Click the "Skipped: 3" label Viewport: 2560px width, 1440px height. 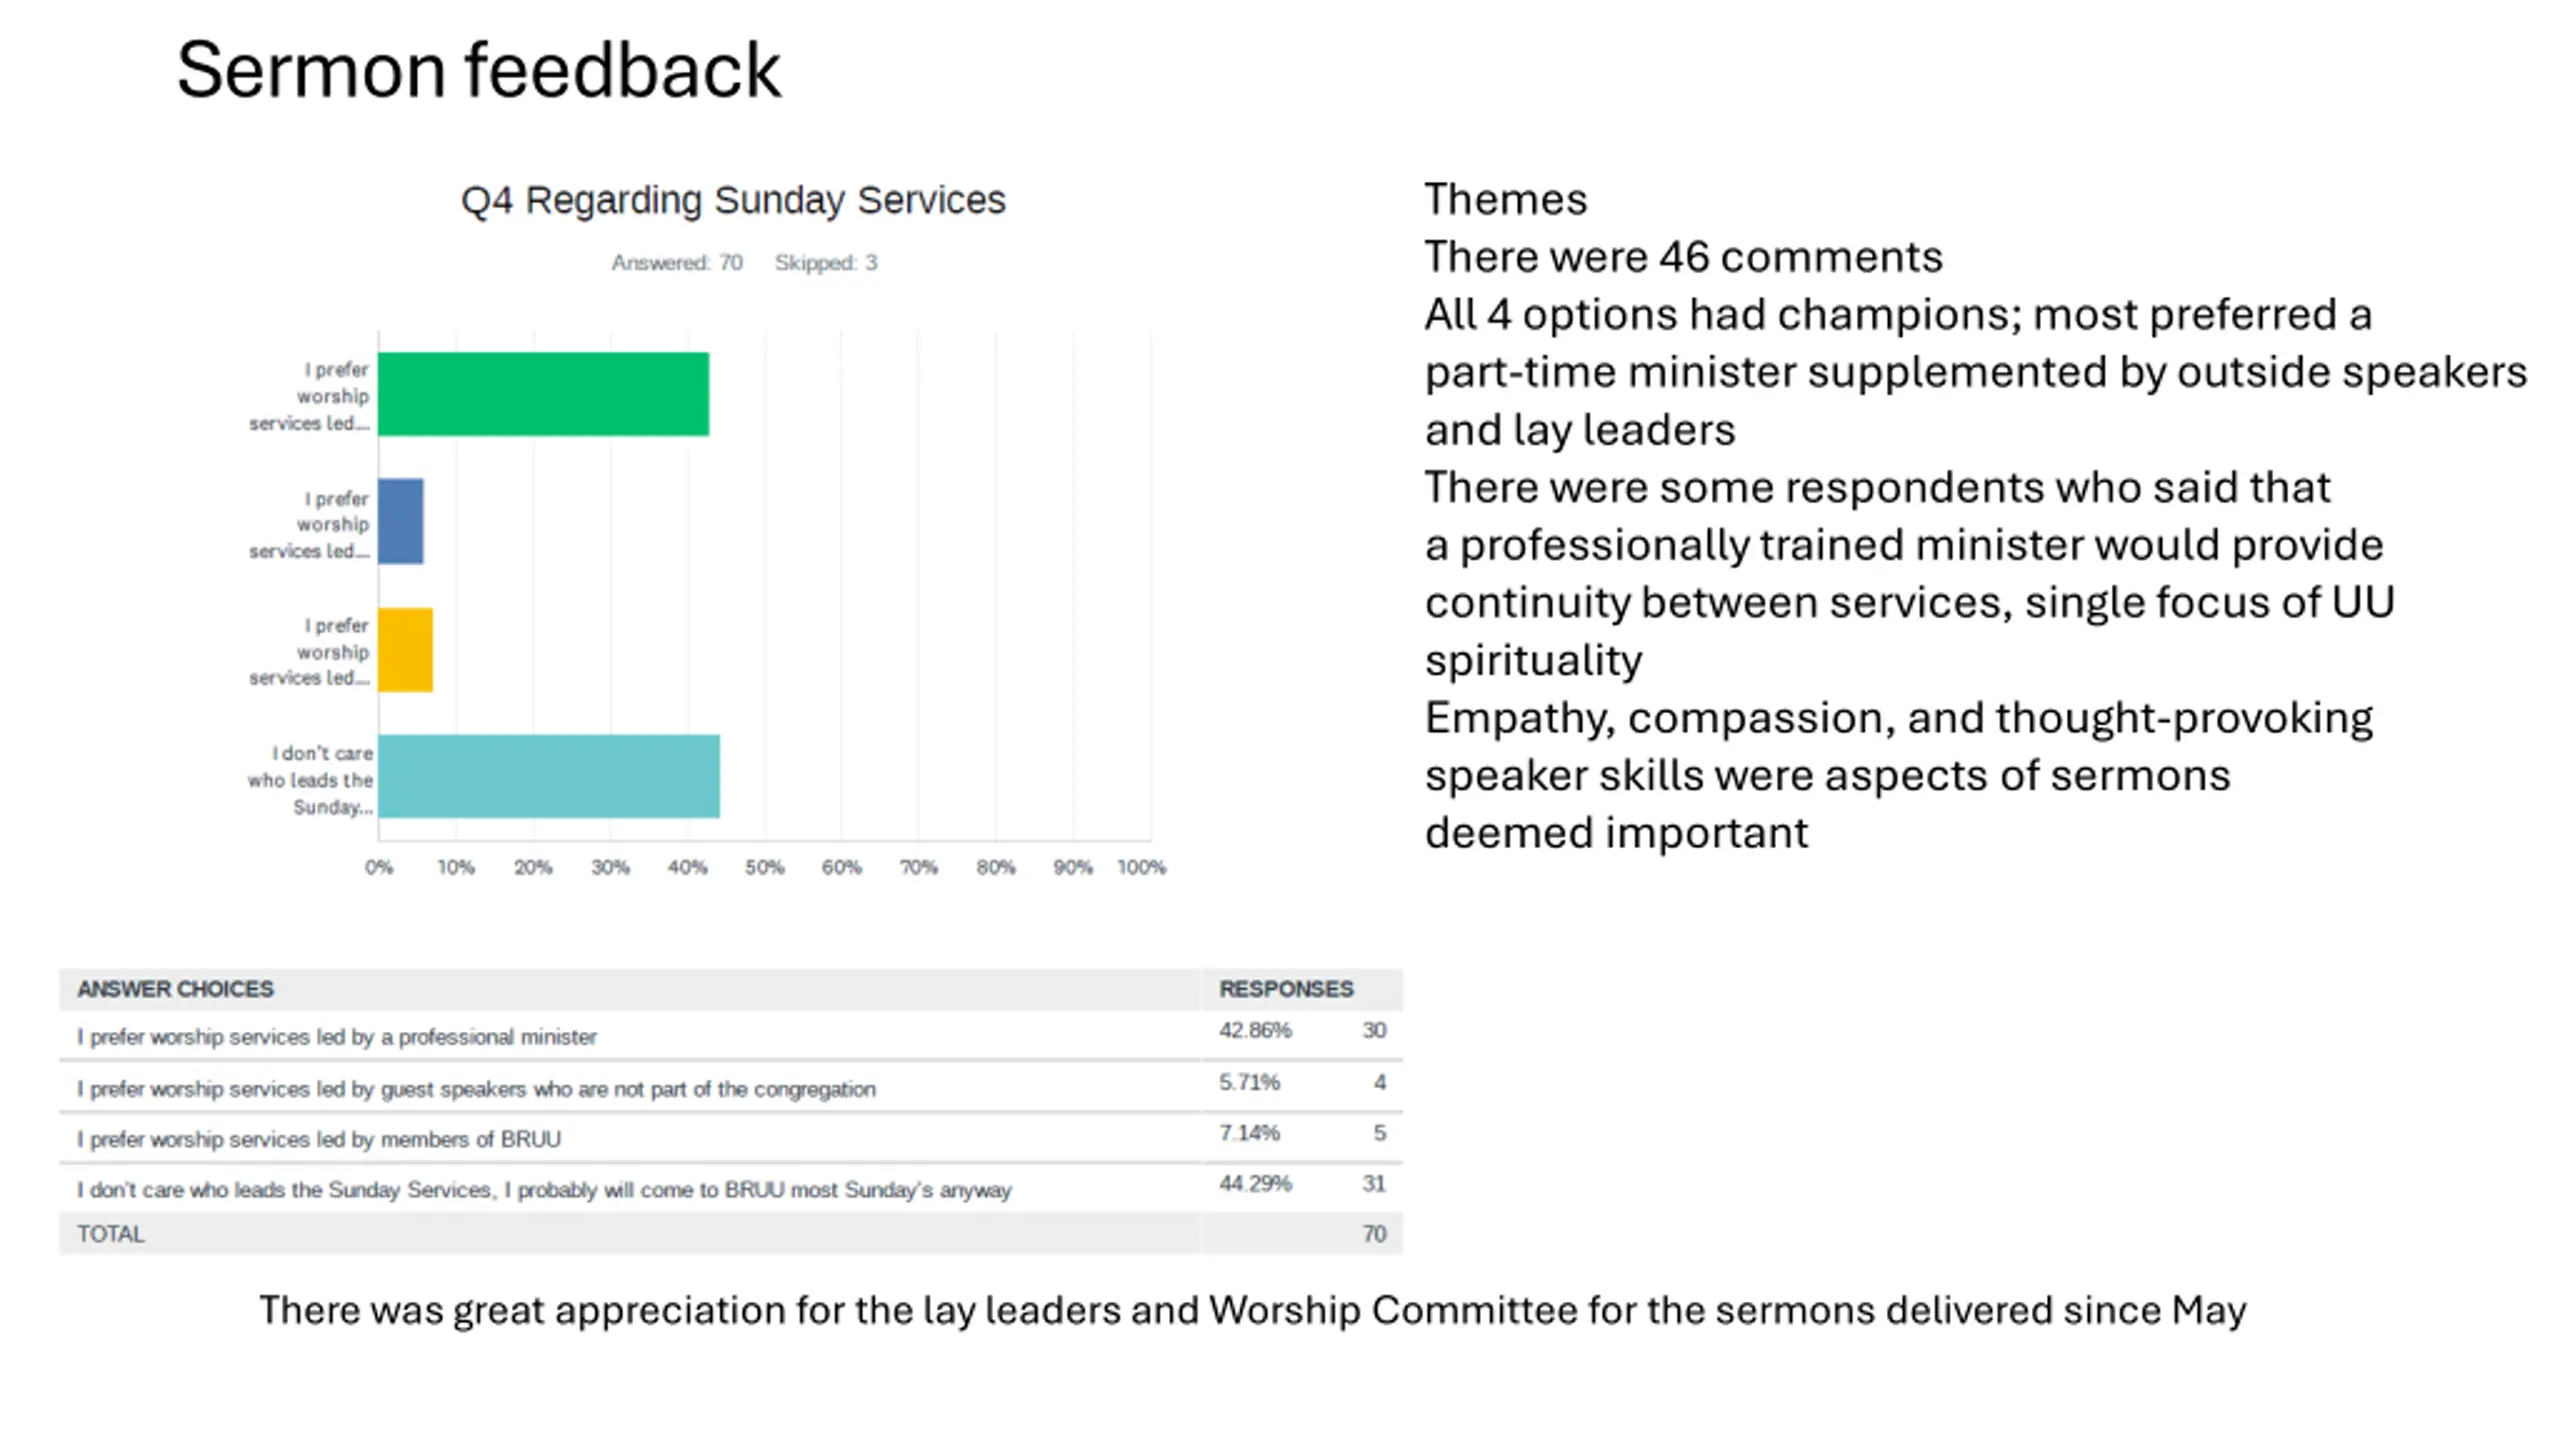coord(826,263)
